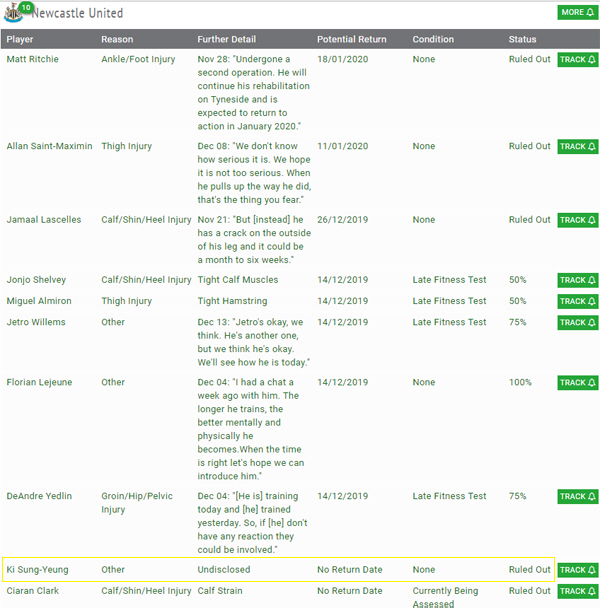Track Jetro Willems' injury updates
The image size is (600, 608).
(x=578, y=323)
